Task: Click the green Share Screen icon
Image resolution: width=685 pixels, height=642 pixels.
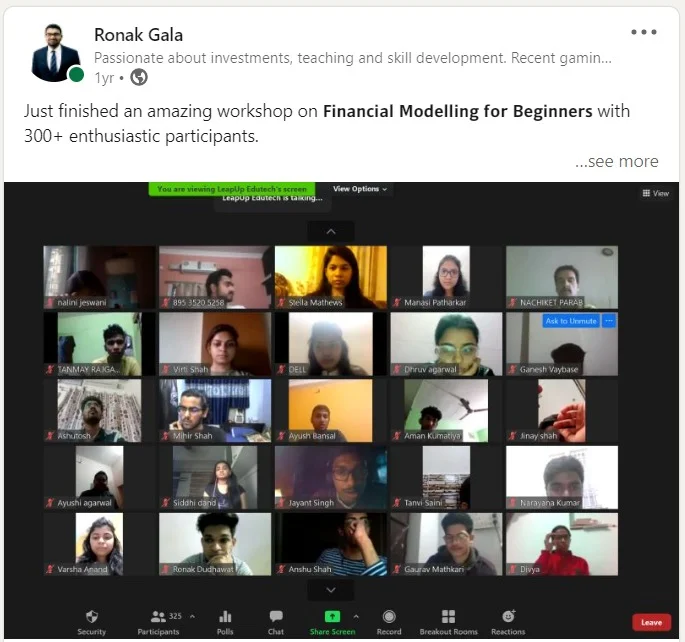Action: [332, 616]
